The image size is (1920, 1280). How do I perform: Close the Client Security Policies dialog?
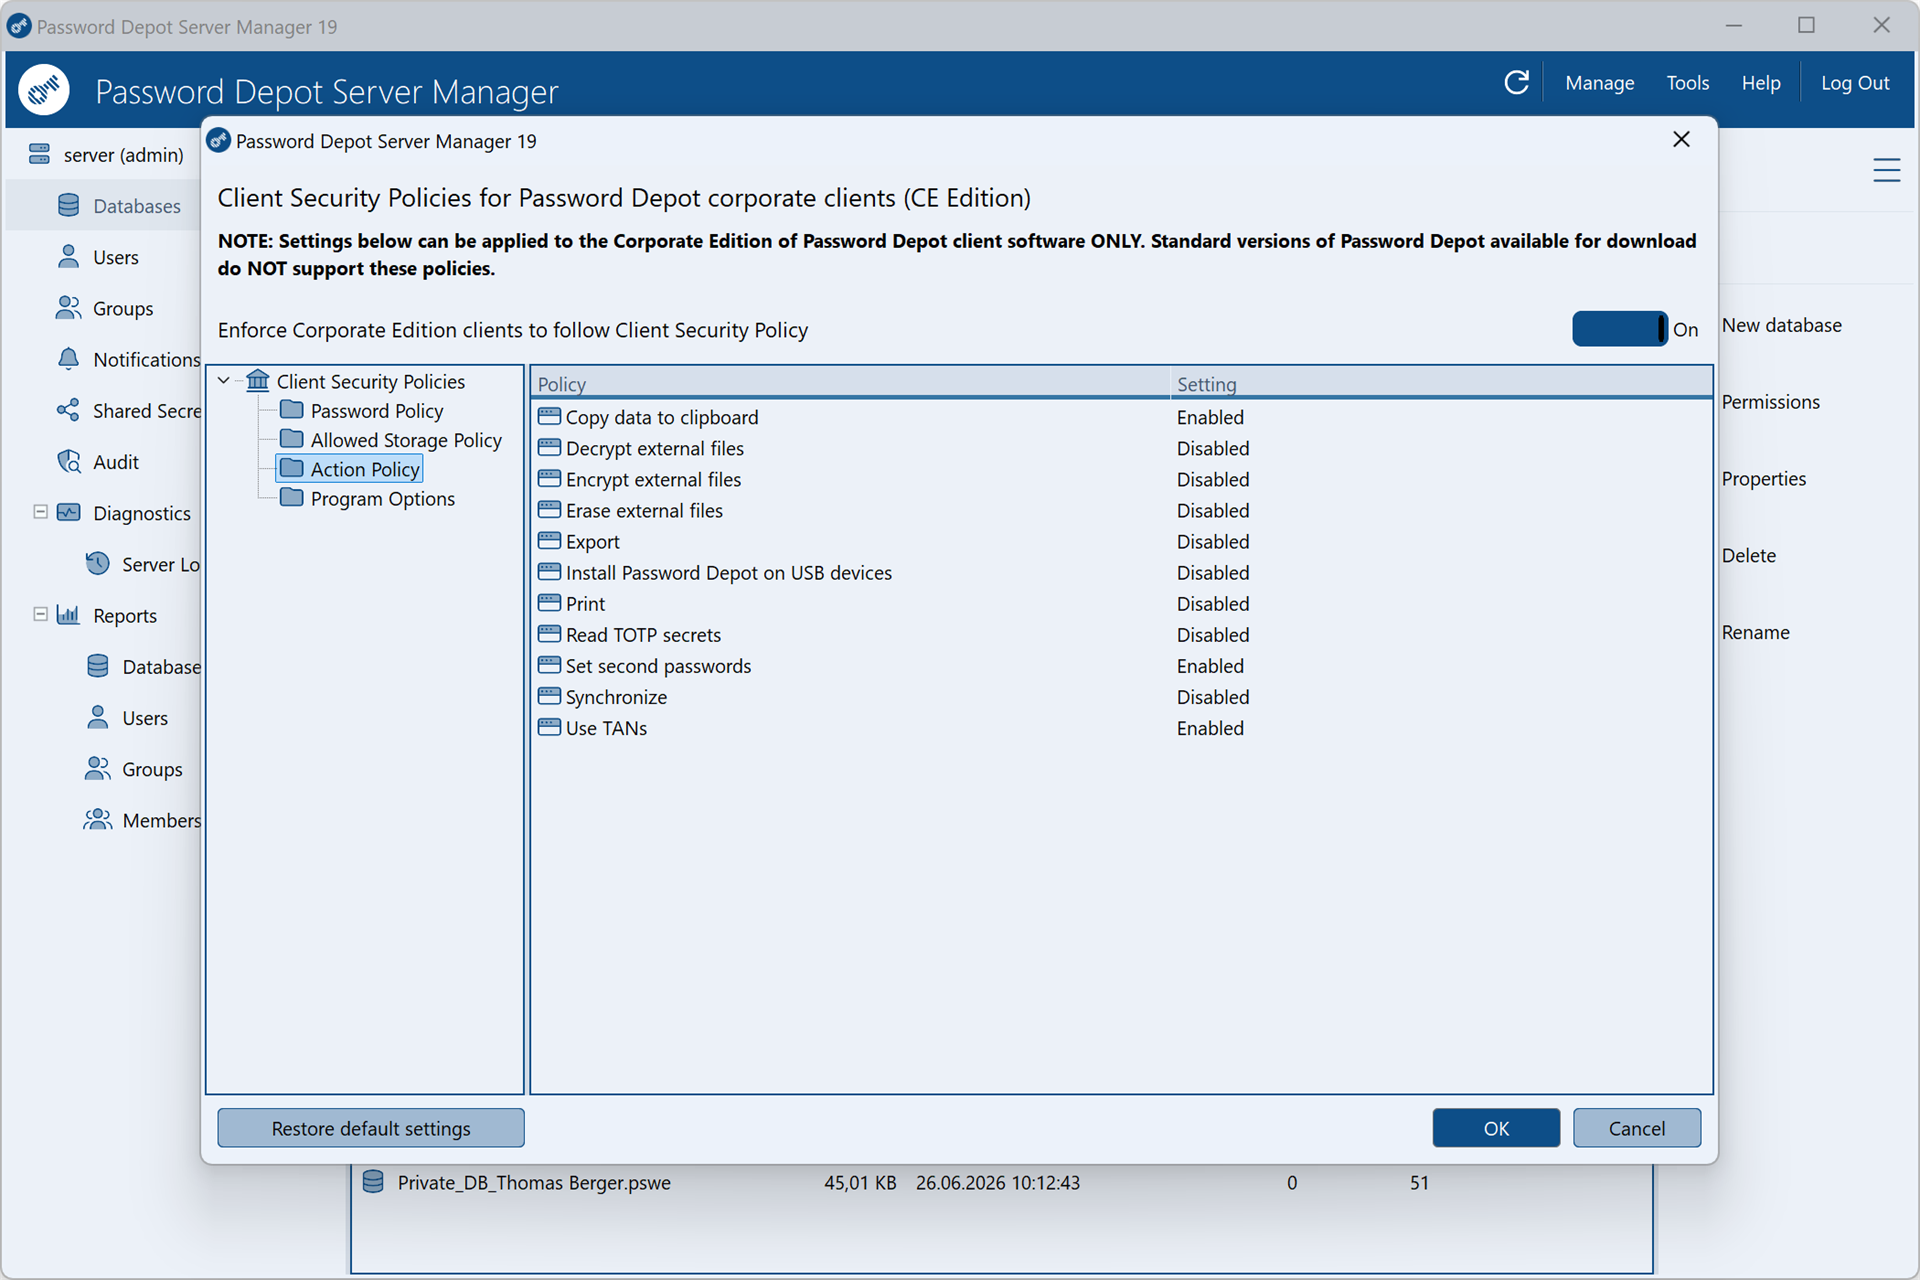1681,140
